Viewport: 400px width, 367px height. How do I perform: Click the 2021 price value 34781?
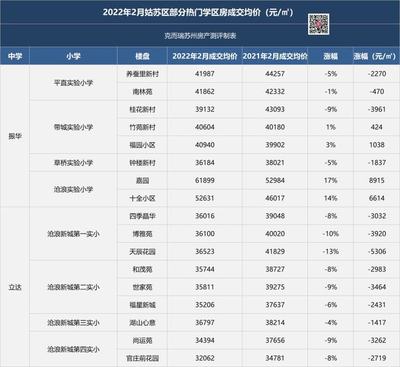pos(275,358)
